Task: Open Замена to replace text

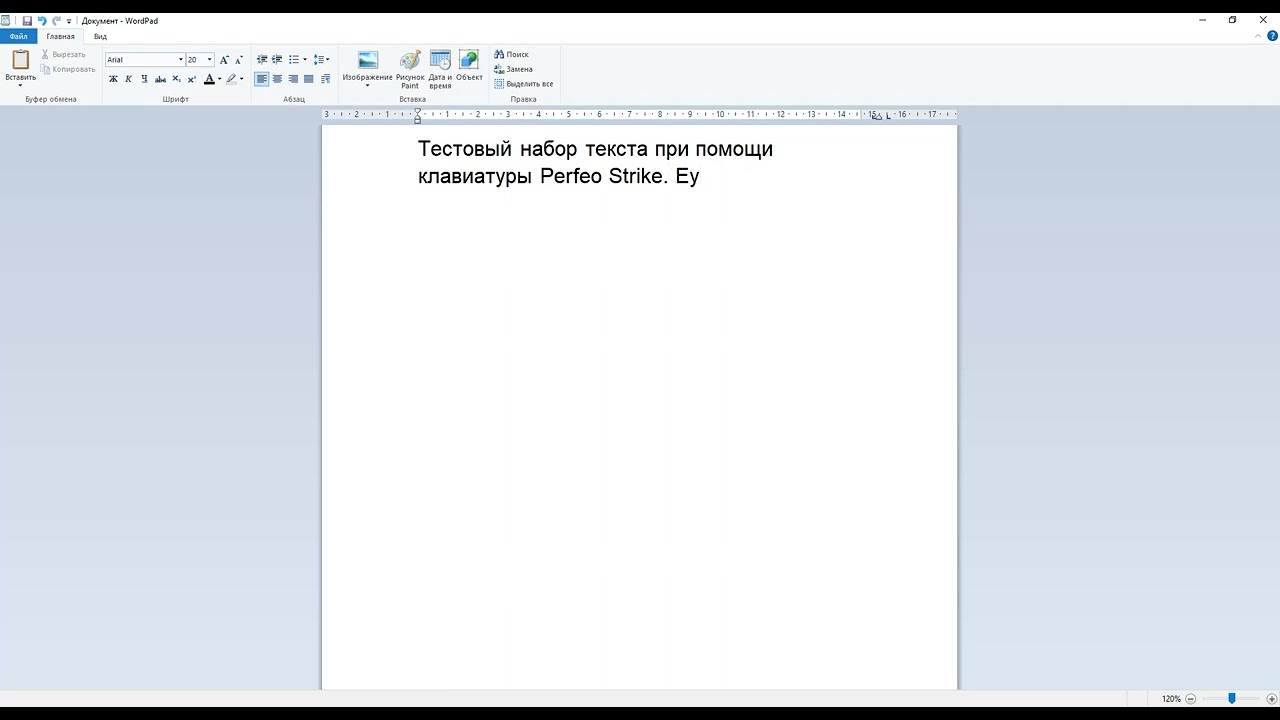Action: pyautogui.click(x=513, y=69)
